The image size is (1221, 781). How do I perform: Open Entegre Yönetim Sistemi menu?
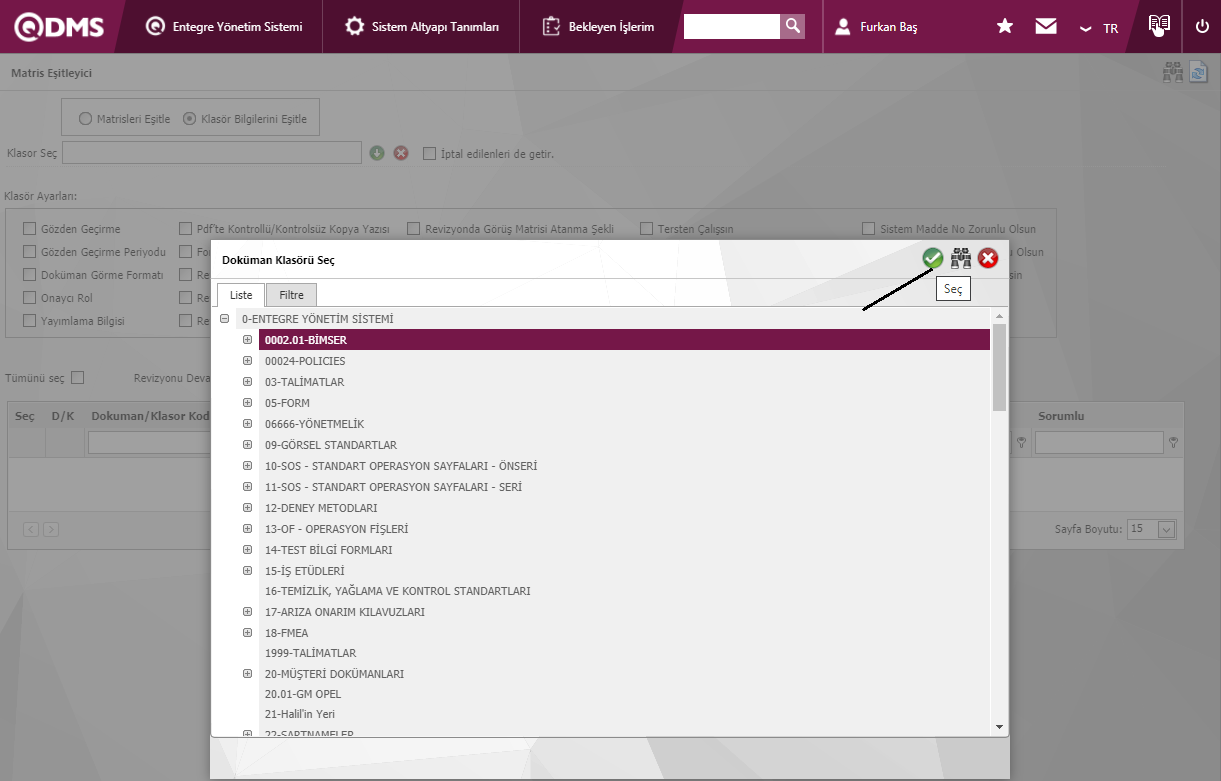coord(224,27)
